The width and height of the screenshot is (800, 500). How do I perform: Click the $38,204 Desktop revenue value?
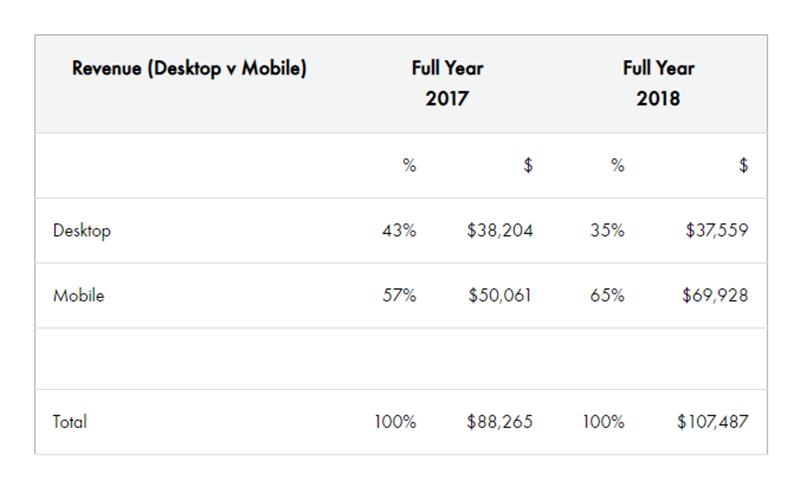(500, 231)
